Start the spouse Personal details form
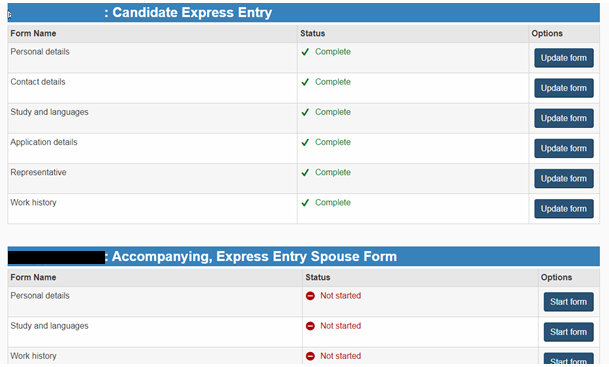Viewport: 609px width, 367px height. [x=568, y=302]
